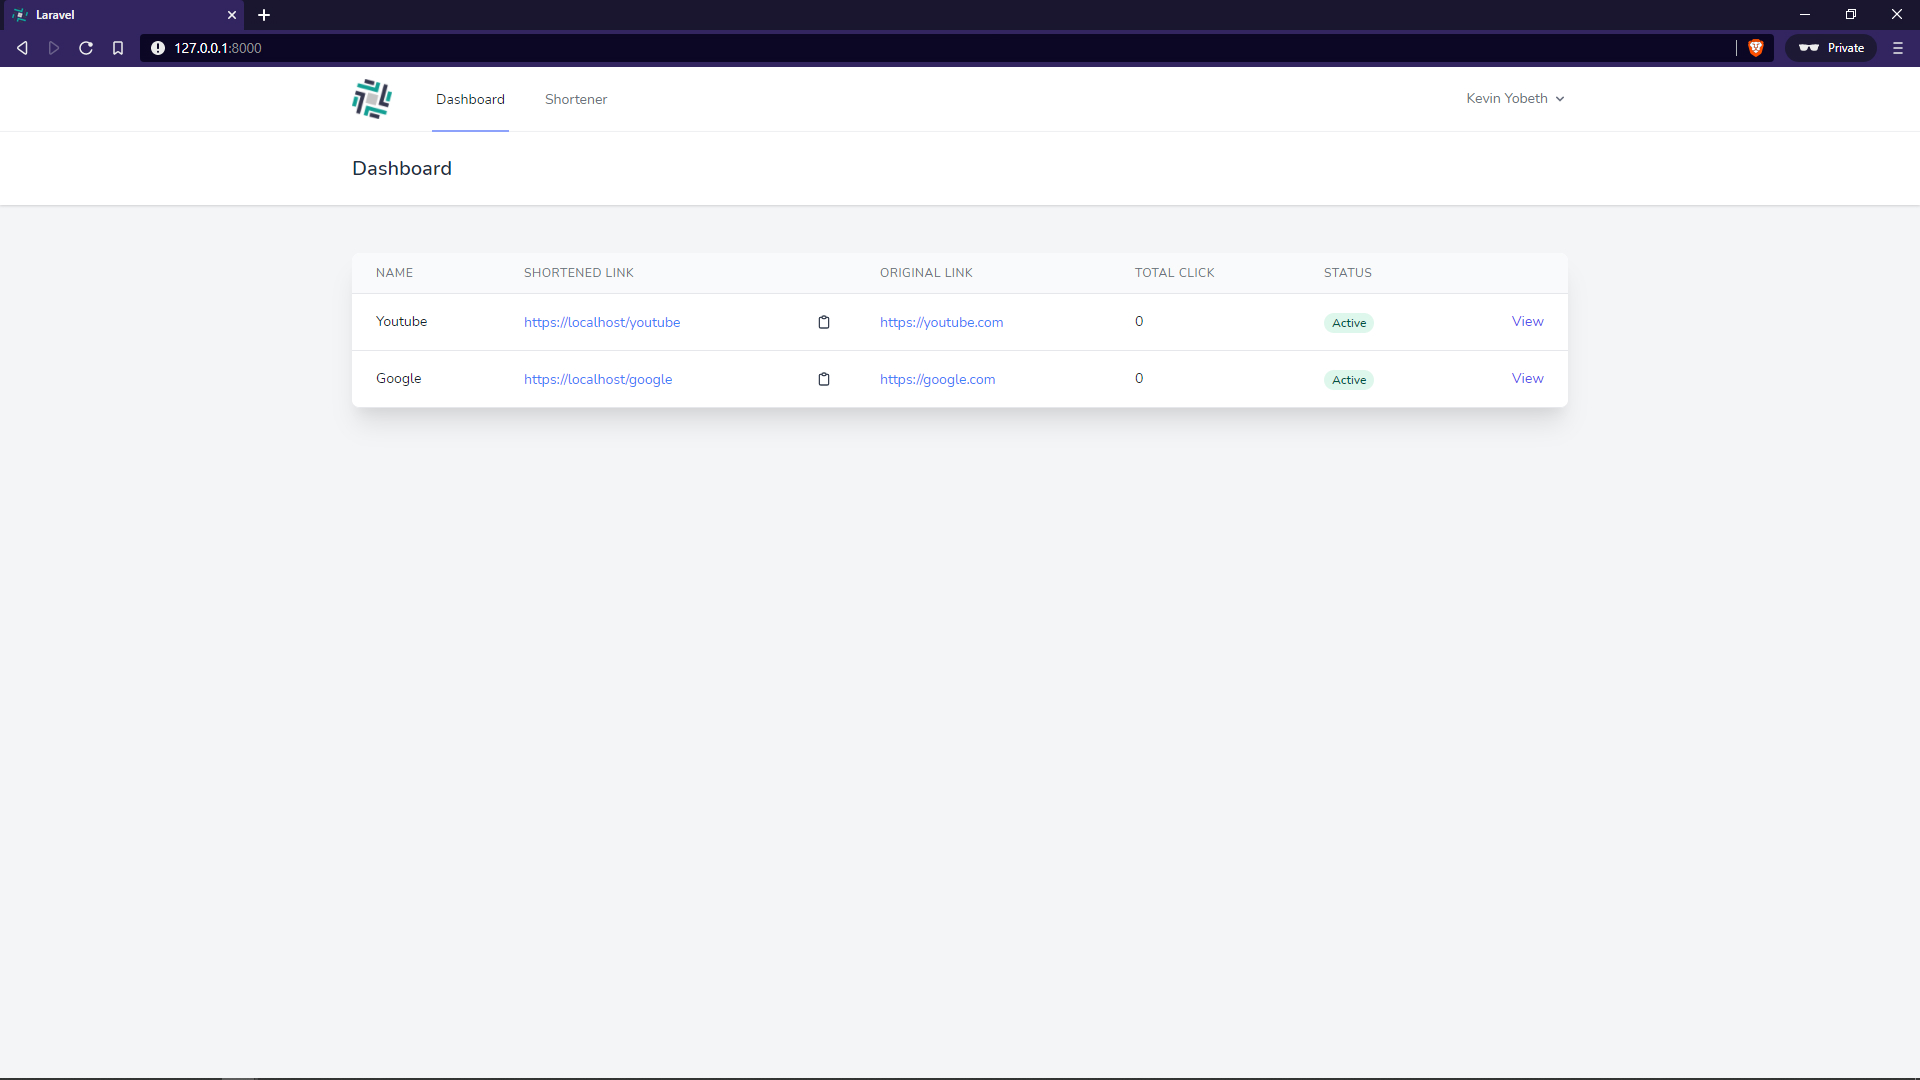The width and height of the screenshot is (1920, 1080).
Task: Open the https://localhost/youtube shortened link
Action: (x=602, y=322)
